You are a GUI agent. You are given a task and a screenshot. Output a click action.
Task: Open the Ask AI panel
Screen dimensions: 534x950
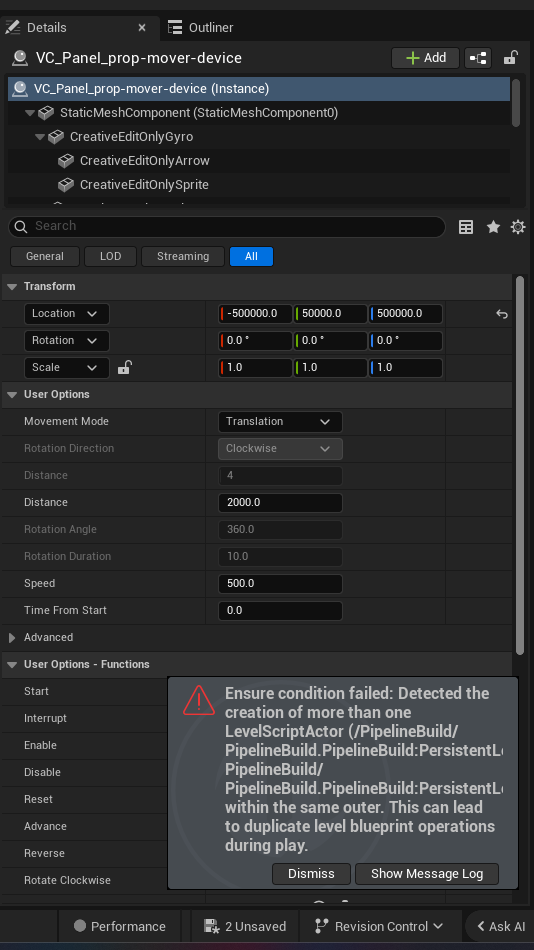(x=500, y=926)
